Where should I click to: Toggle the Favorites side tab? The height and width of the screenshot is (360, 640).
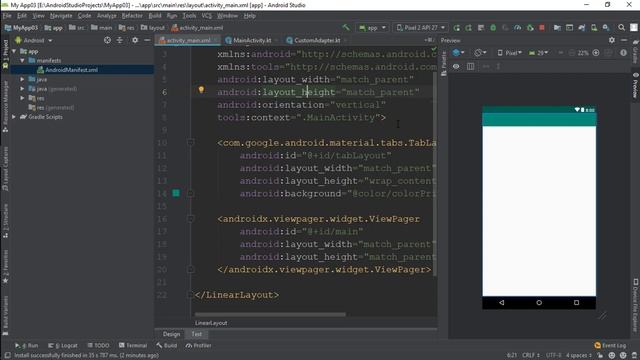(x=5, y=267)
